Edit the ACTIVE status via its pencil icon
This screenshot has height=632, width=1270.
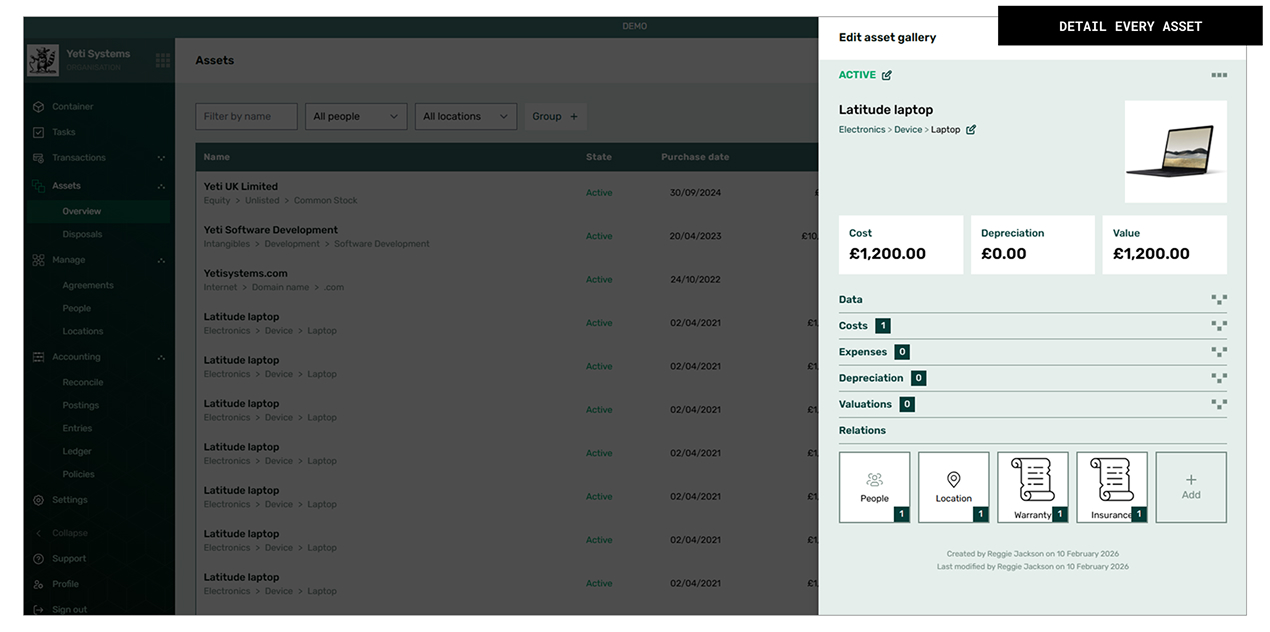pyautogui.click(x=889, y=74)
